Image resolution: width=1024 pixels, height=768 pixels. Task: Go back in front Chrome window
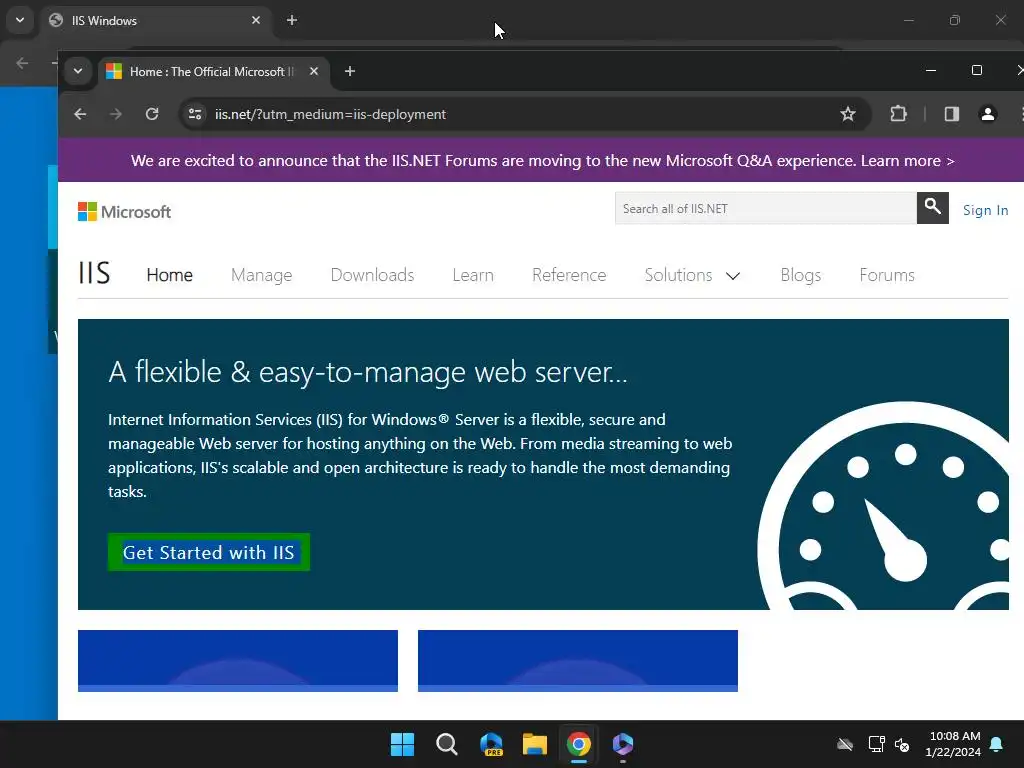point(80,114)
